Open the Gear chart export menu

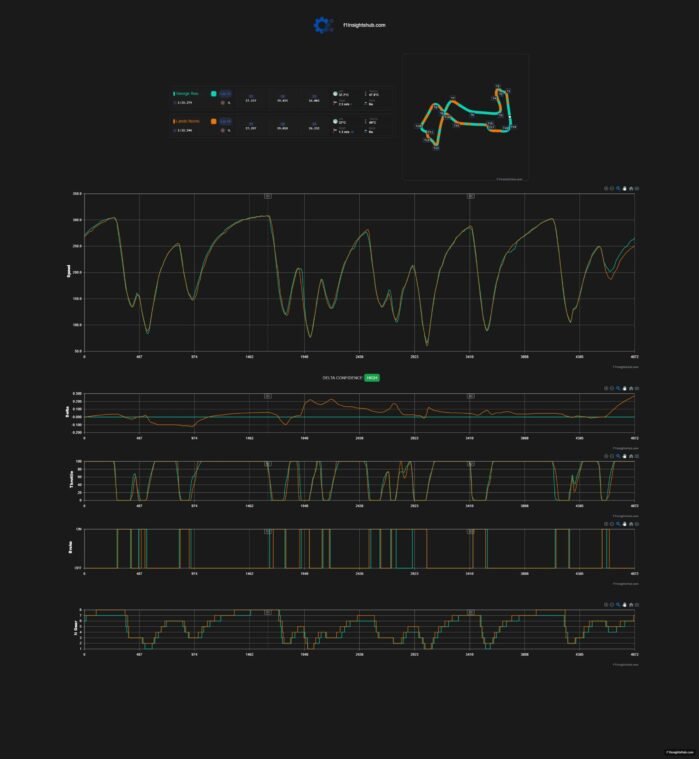coord(637,605)
